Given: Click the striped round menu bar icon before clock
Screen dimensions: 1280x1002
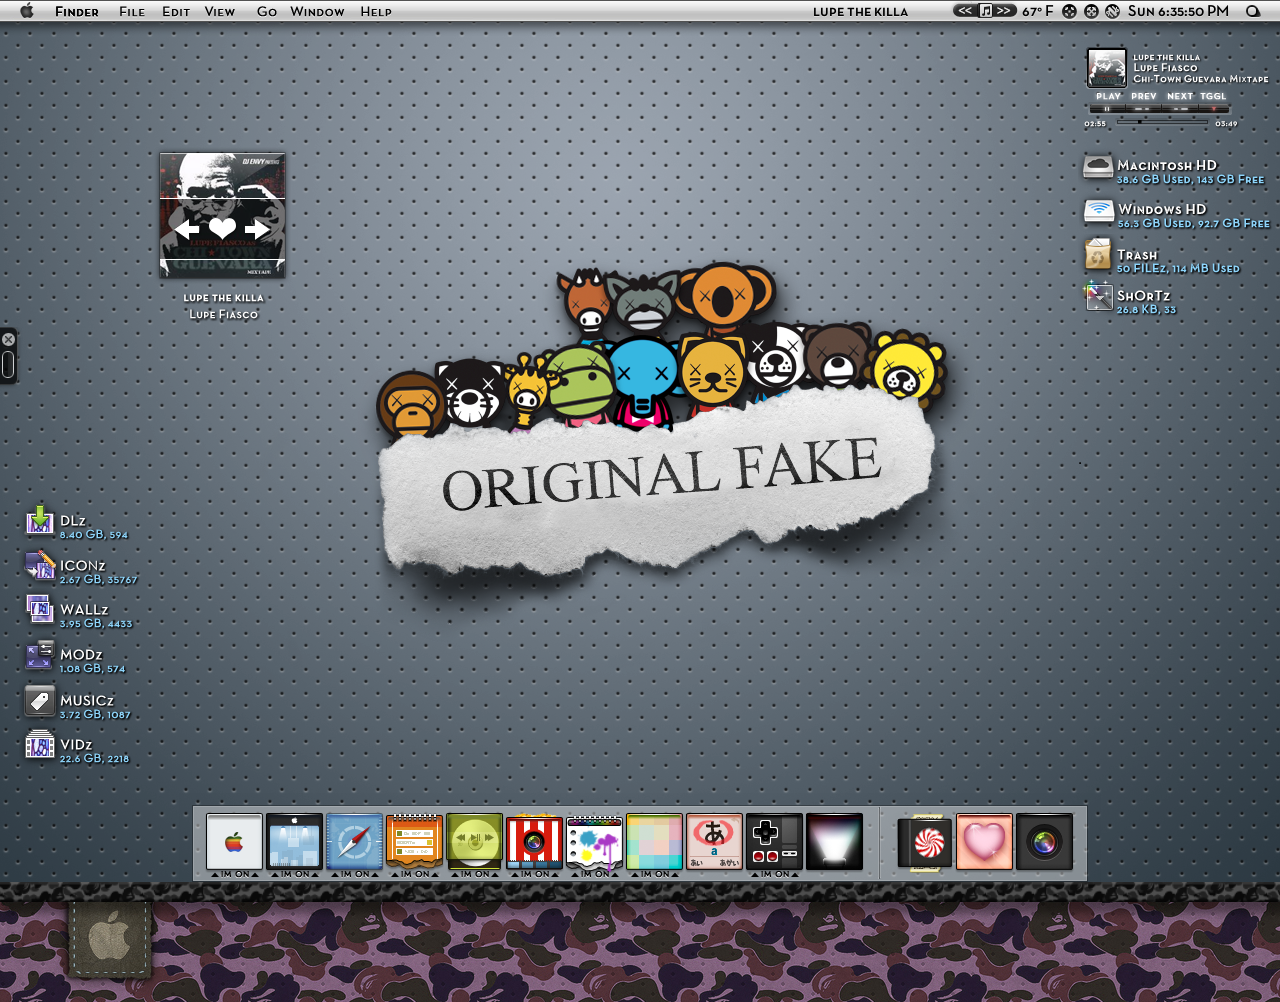Looking at the screenshot, I should click(1112, 11).
